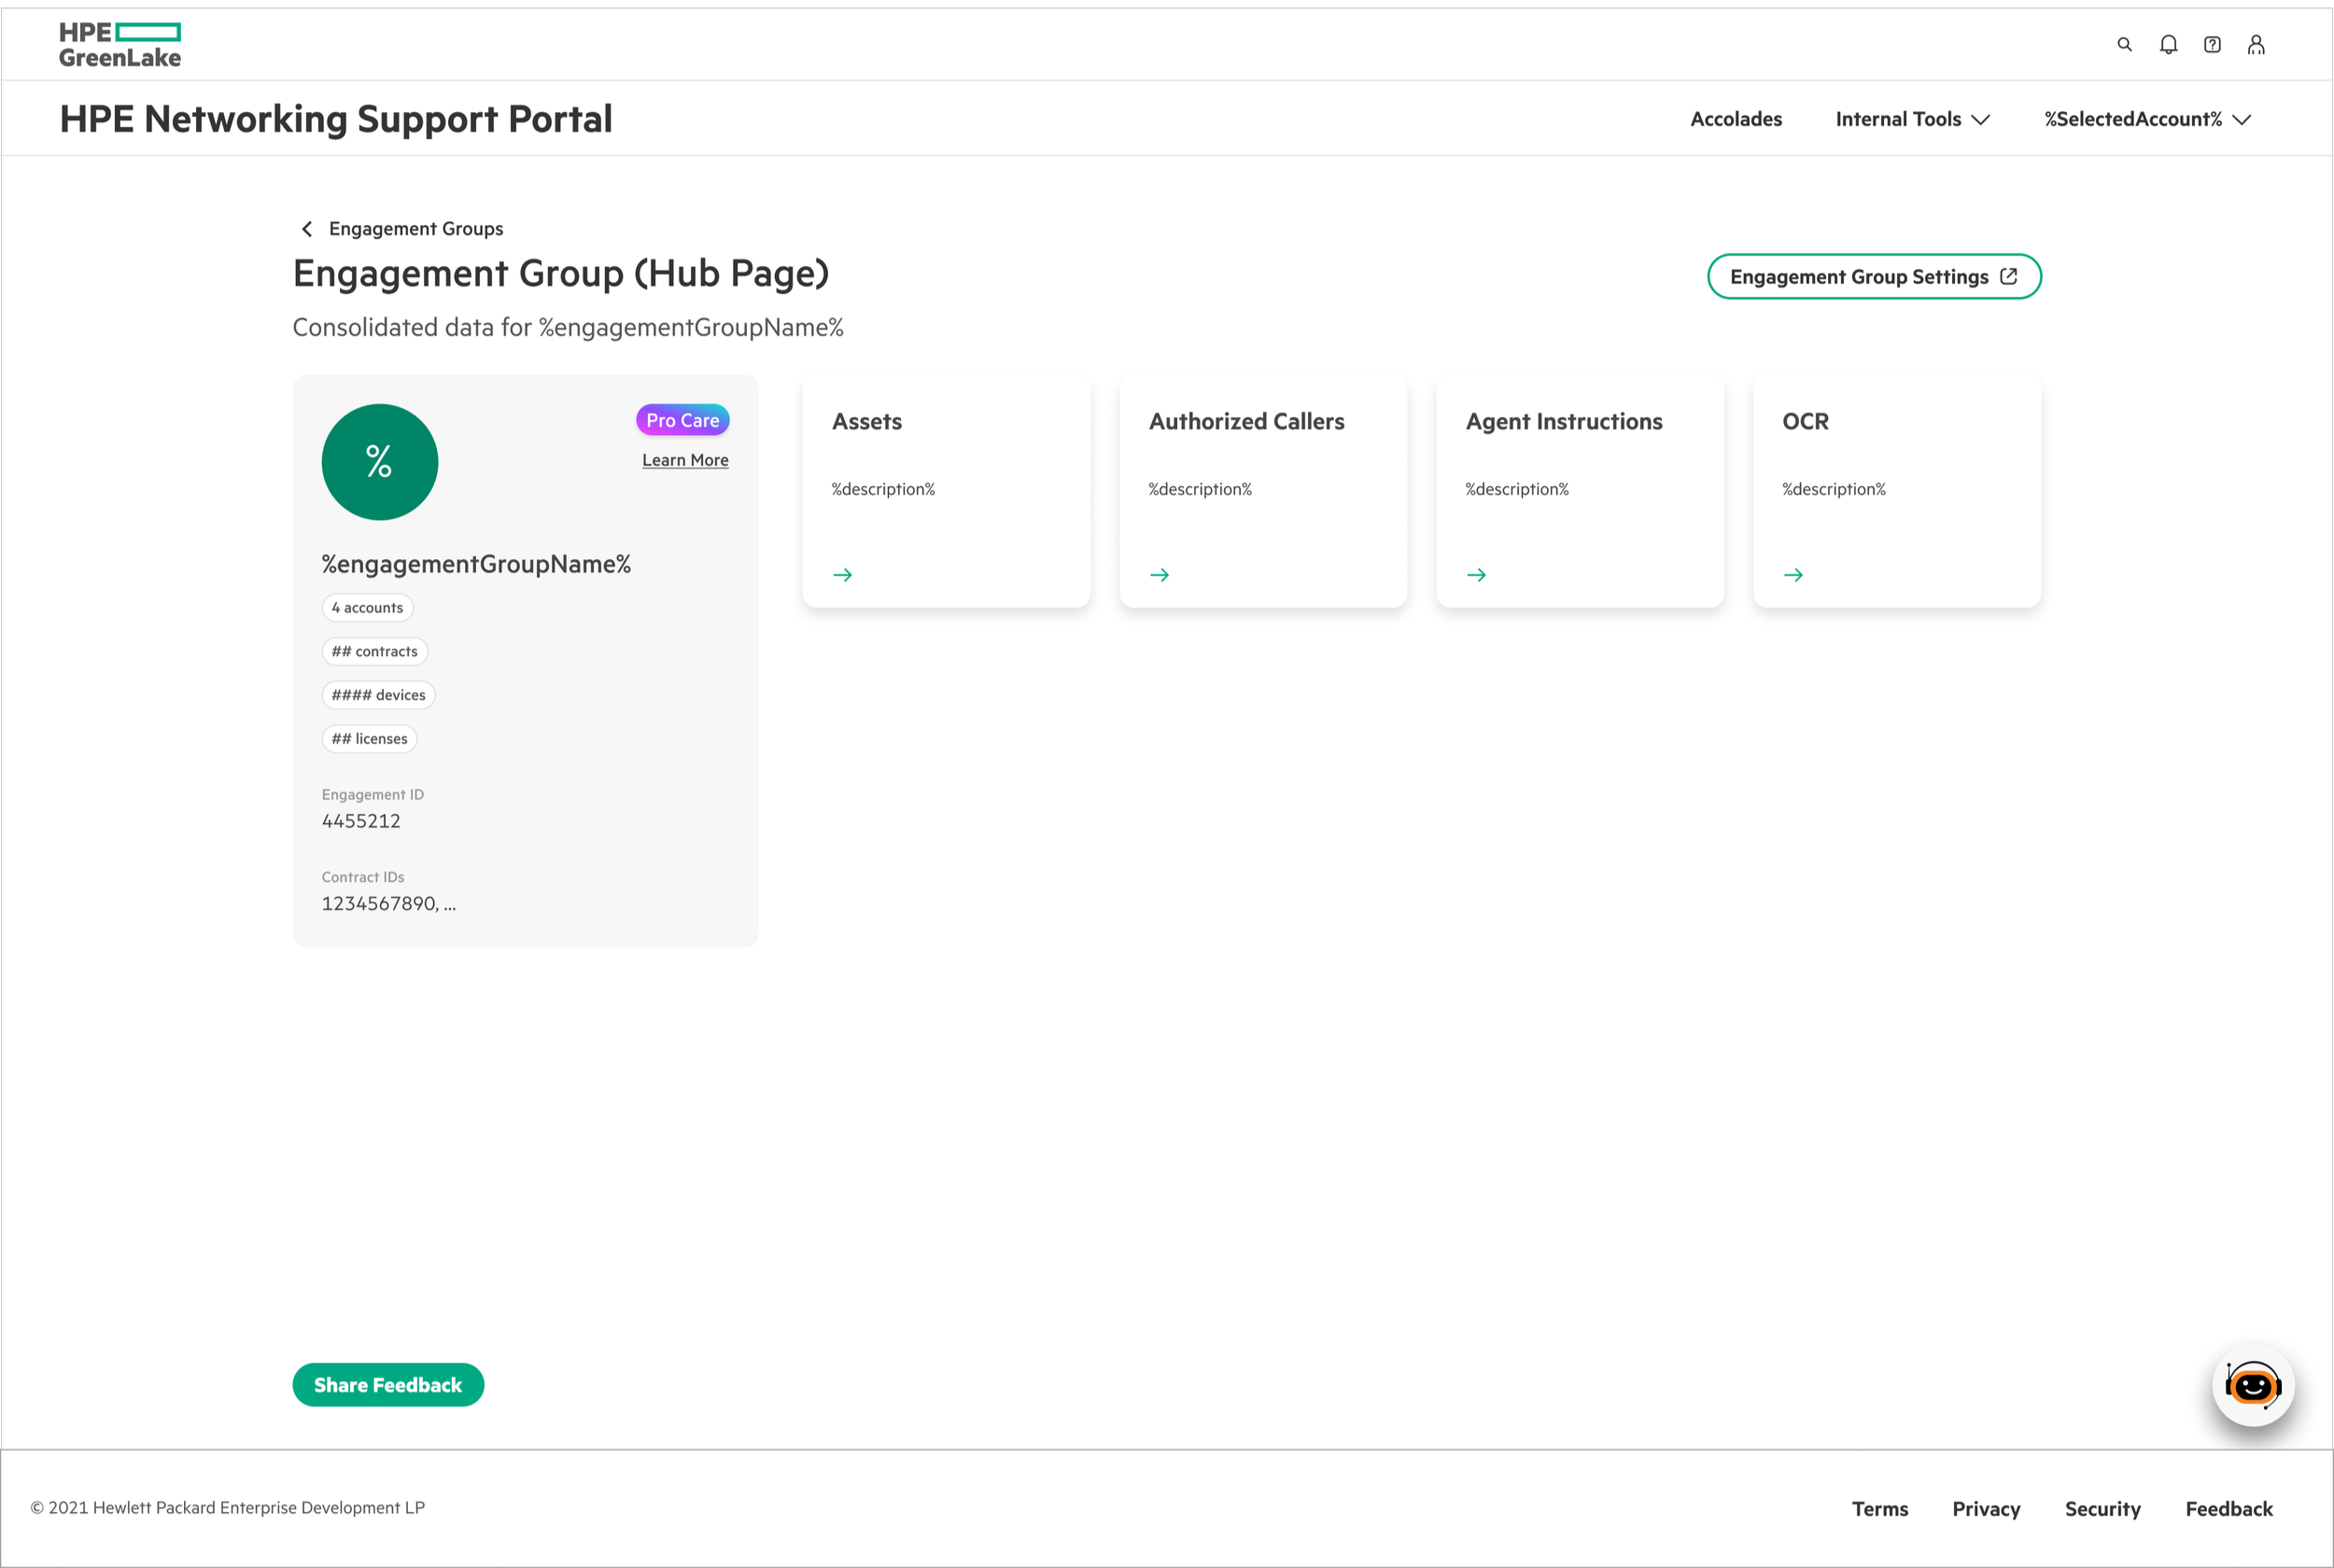The image size is (2334, 1568).
Task: Click the Pro Care badge
Action: (682, 420)
